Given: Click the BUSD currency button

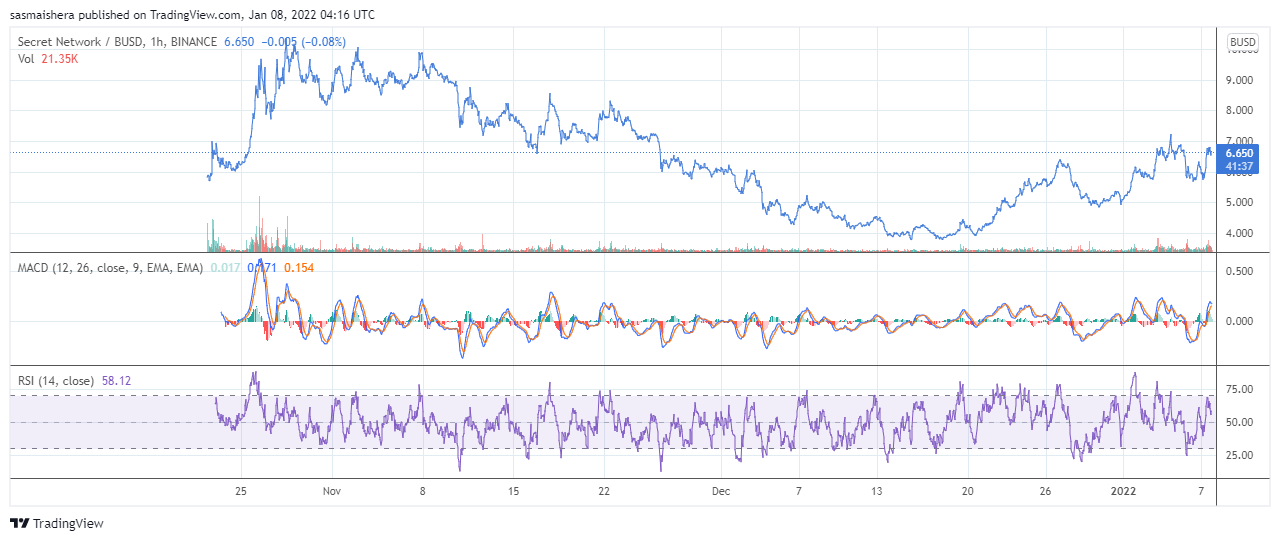Looking at the screenshot, I should [1243, 42].
